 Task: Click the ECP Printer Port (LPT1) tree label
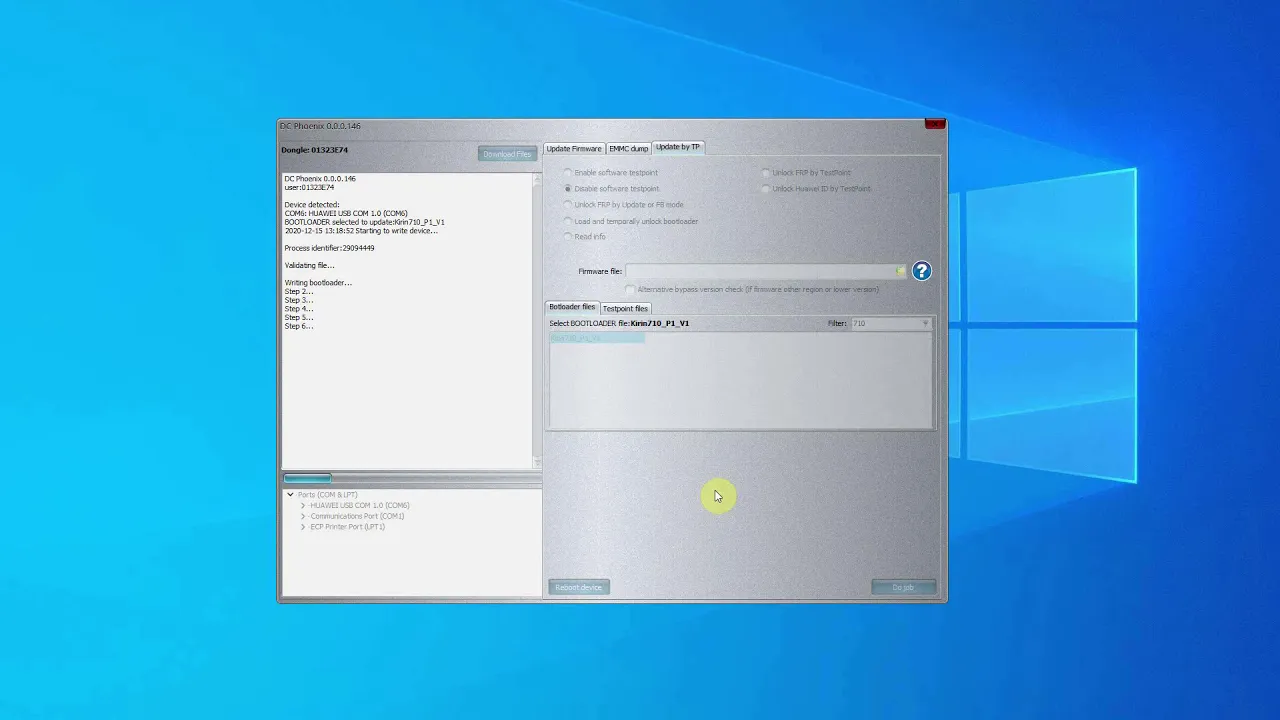coord(347,527)
